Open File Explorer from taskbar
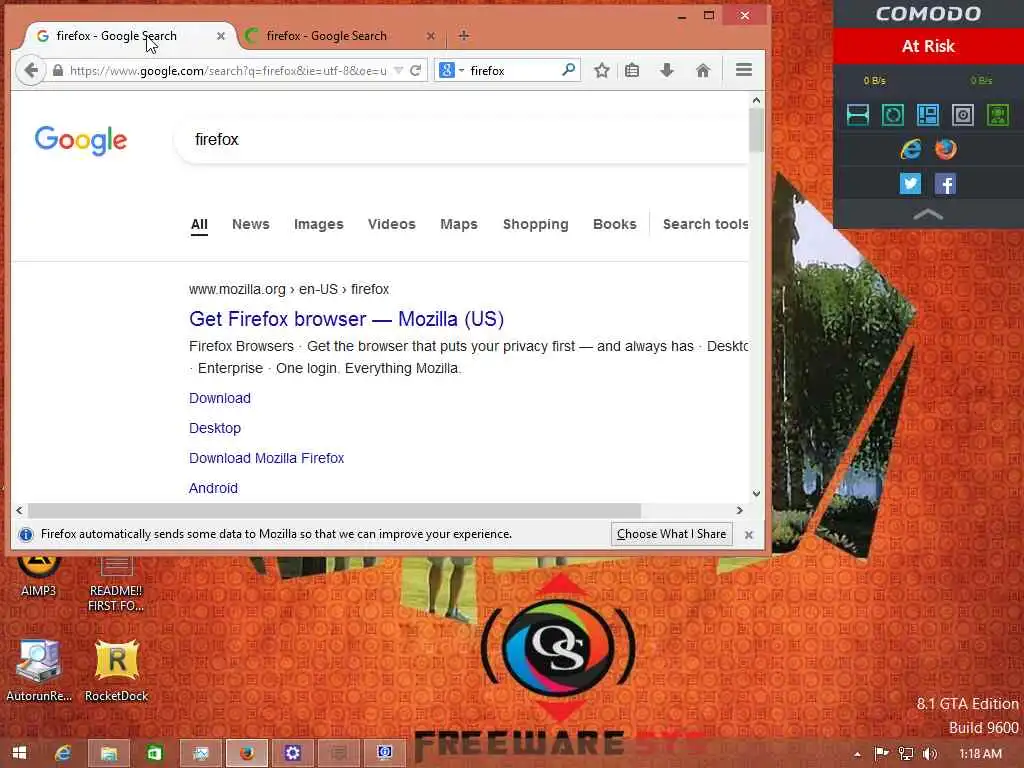Viewport: 1024px width, 768px height. [x=108, y=753]
